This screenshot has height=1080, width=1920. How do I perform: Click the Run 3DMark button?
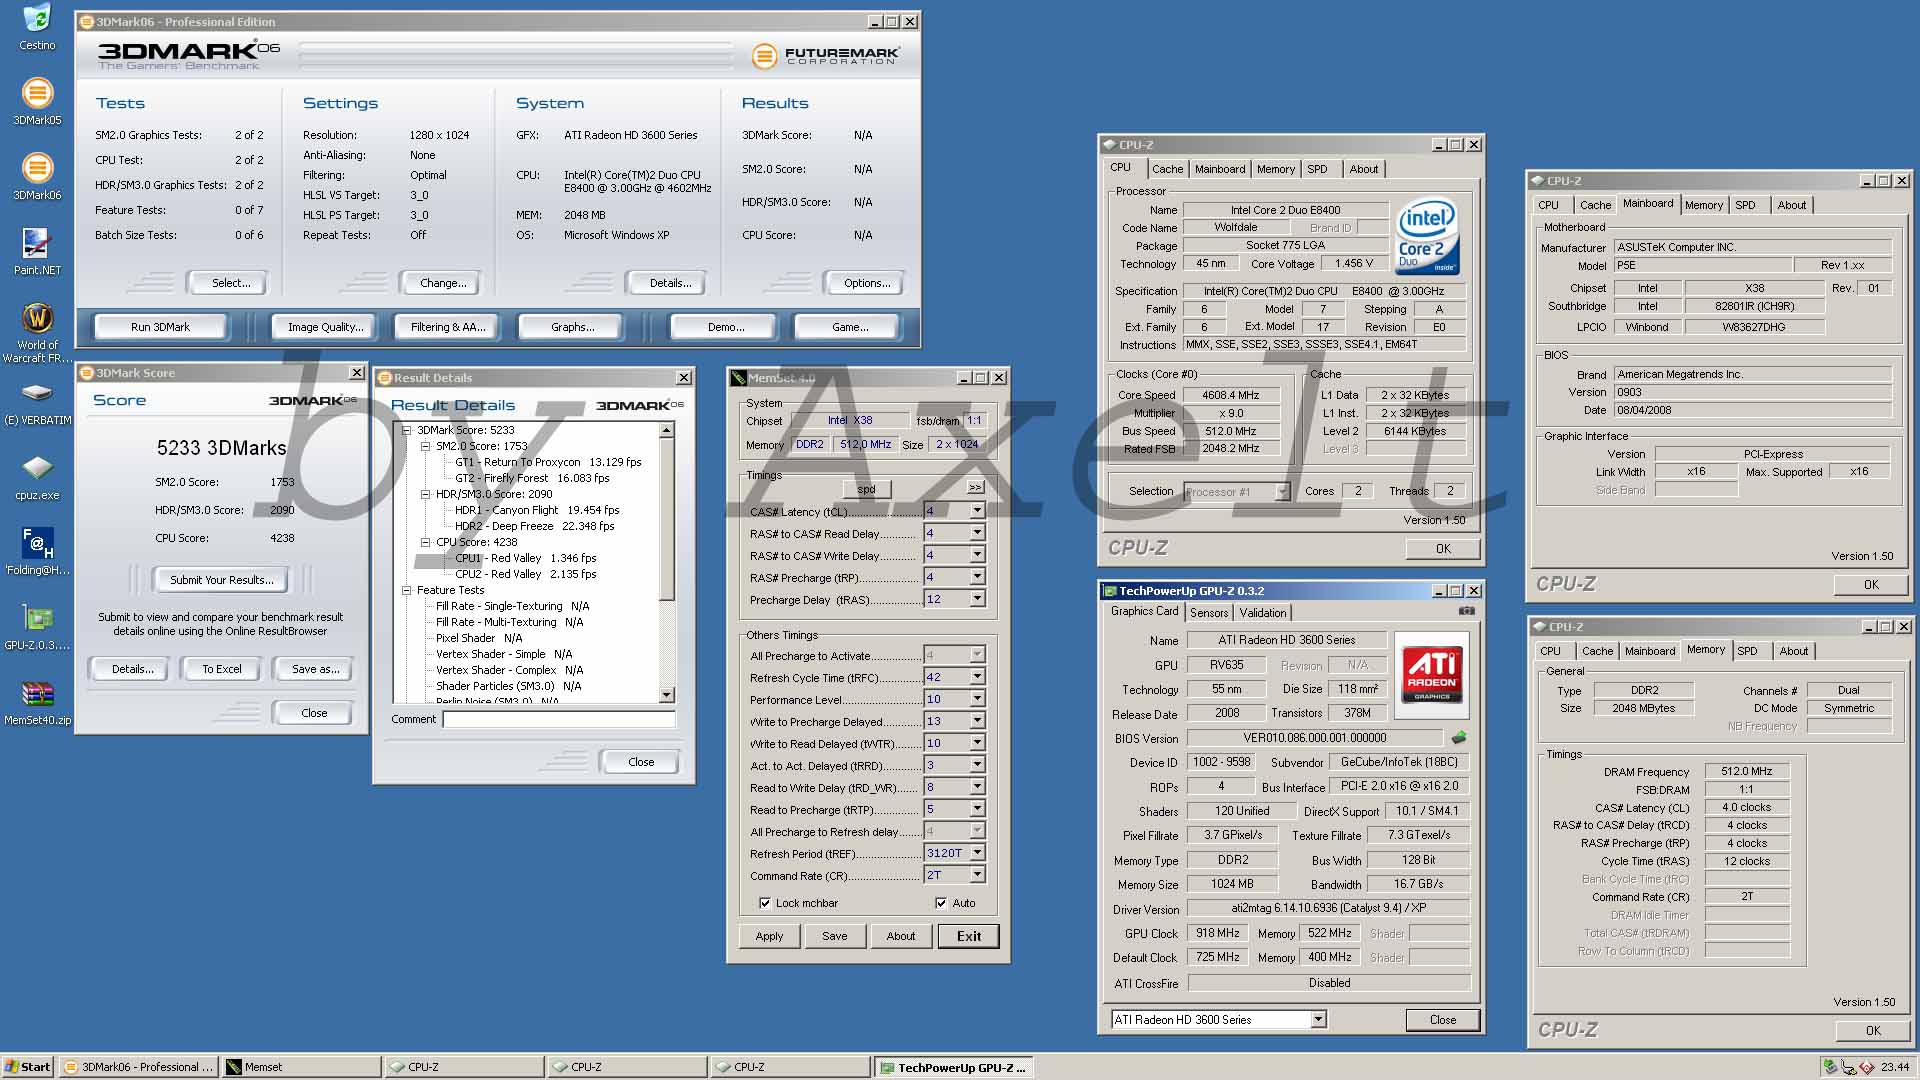pos(160,327)
